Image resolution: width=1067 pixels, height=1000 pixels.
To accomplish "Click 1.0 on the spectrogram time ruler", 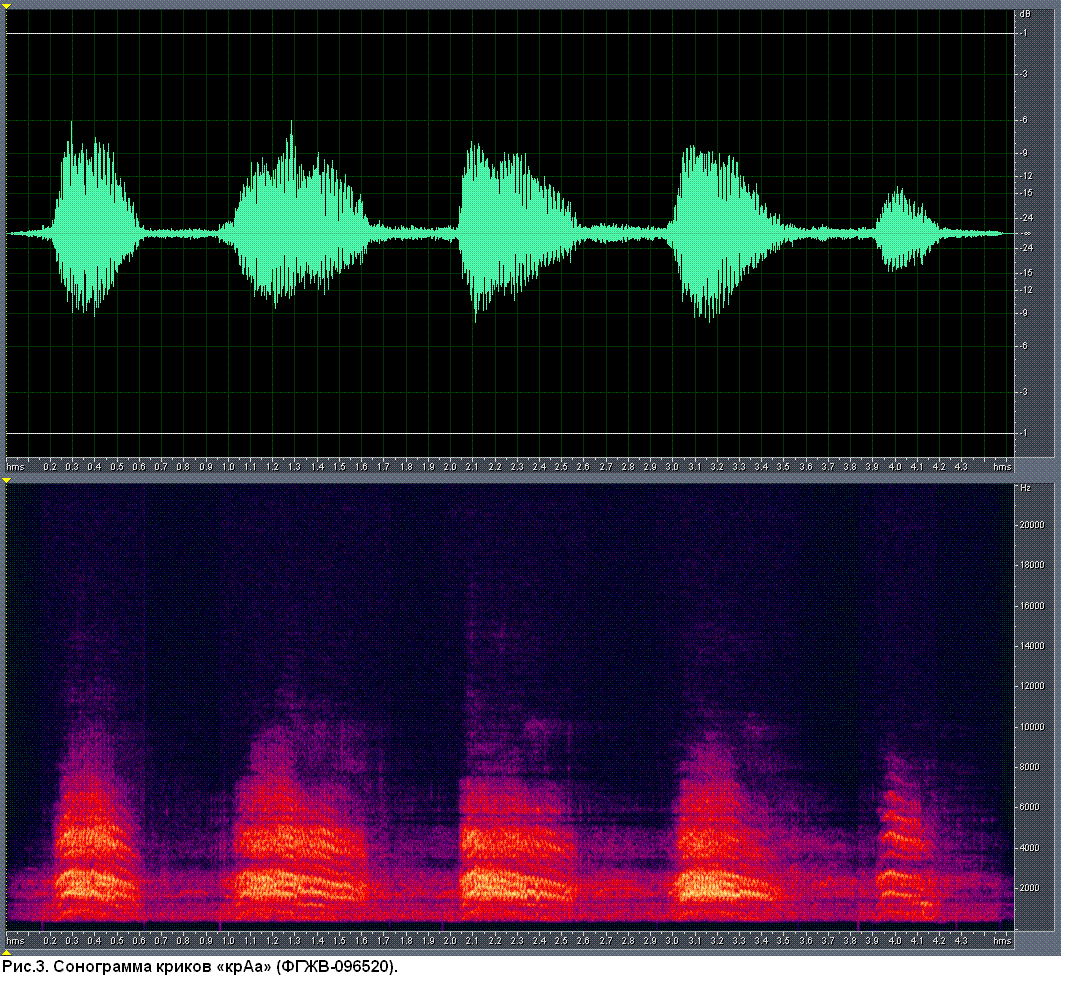I will pyautogui.click(x=229, y=941).
